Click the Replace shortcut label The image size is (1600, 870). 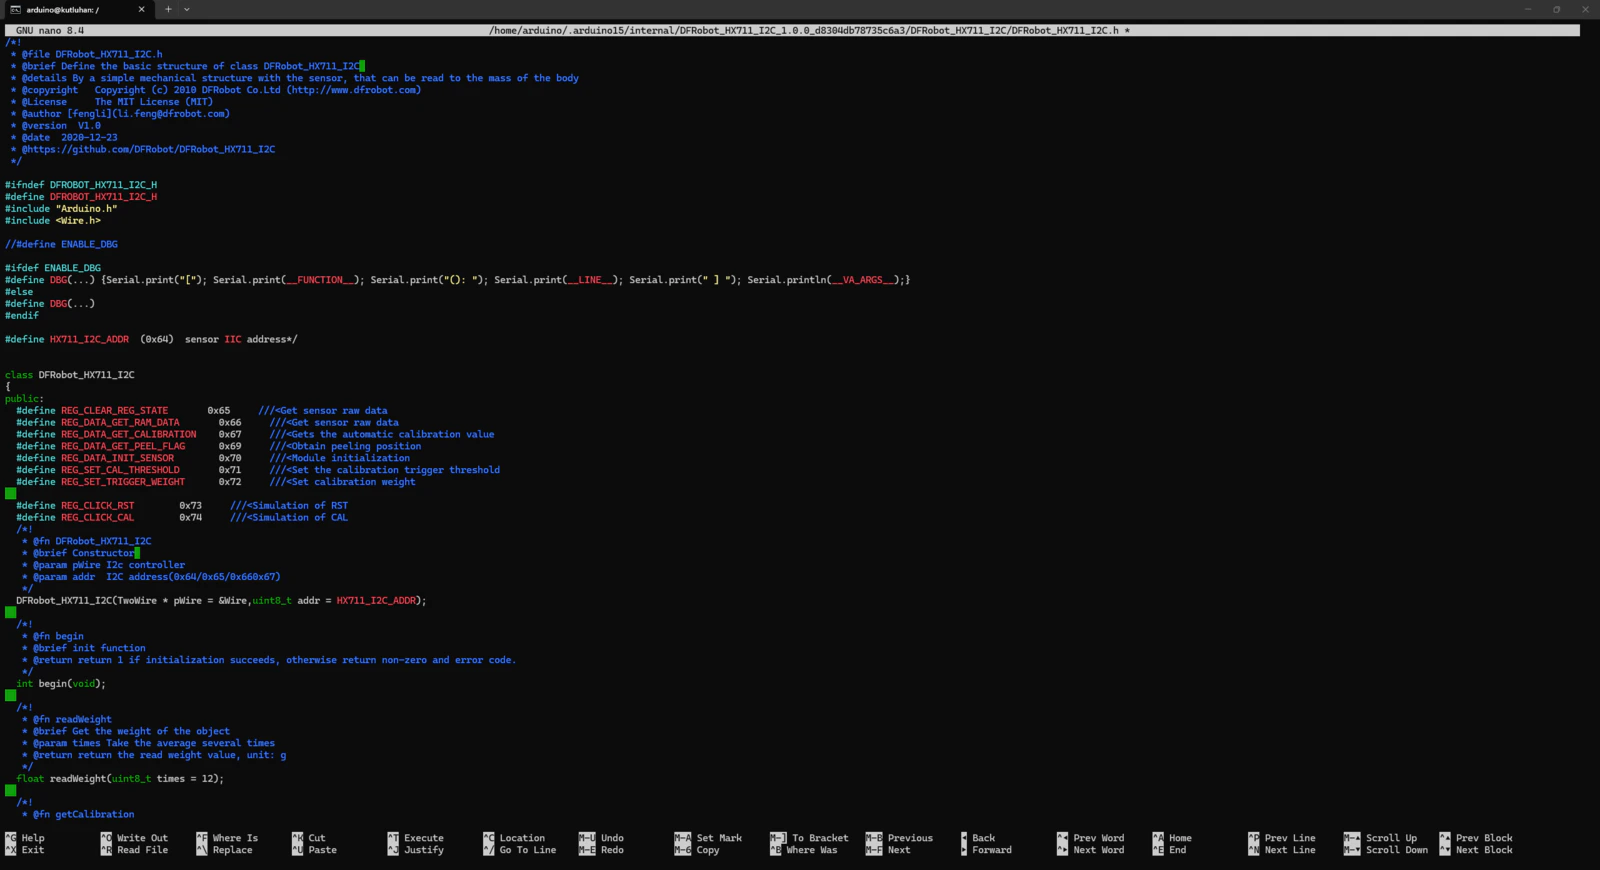coord(232,850)
